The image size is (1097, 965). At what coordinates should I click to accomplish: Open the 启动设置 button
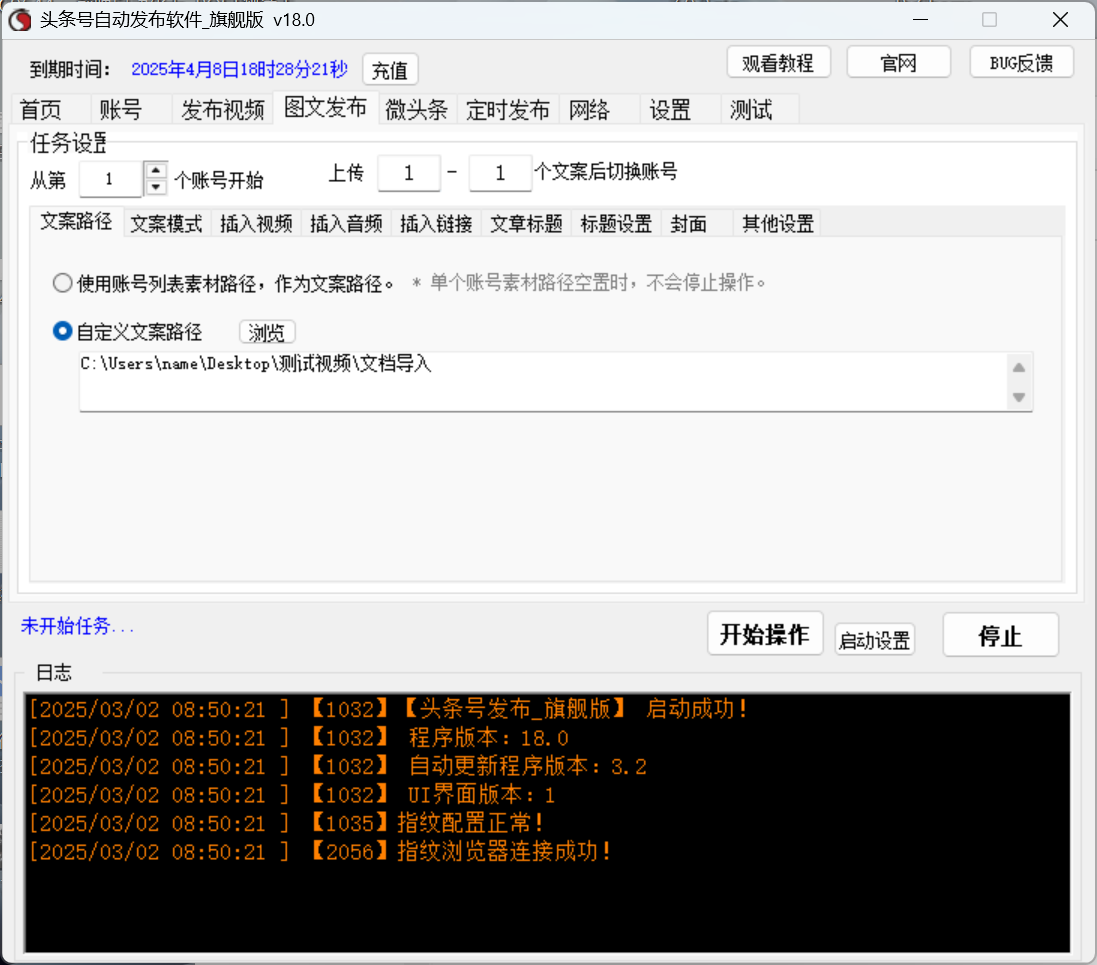point(875,640)
